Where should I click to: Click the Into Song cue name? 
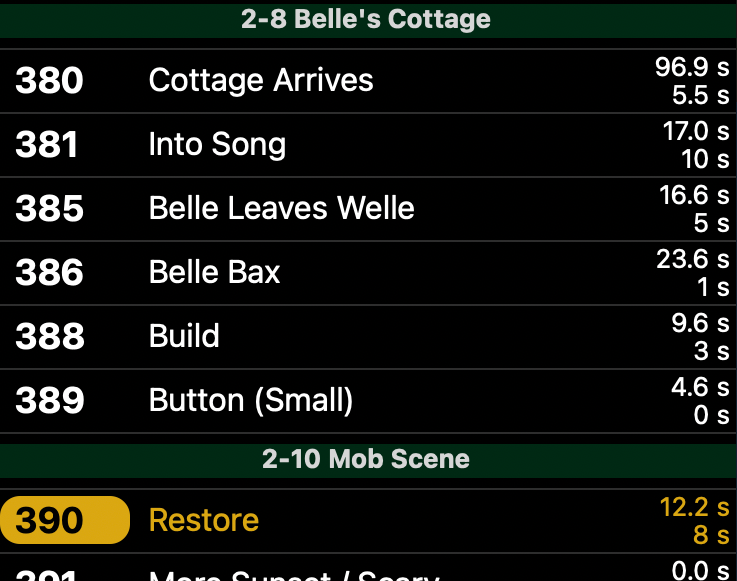217,145
